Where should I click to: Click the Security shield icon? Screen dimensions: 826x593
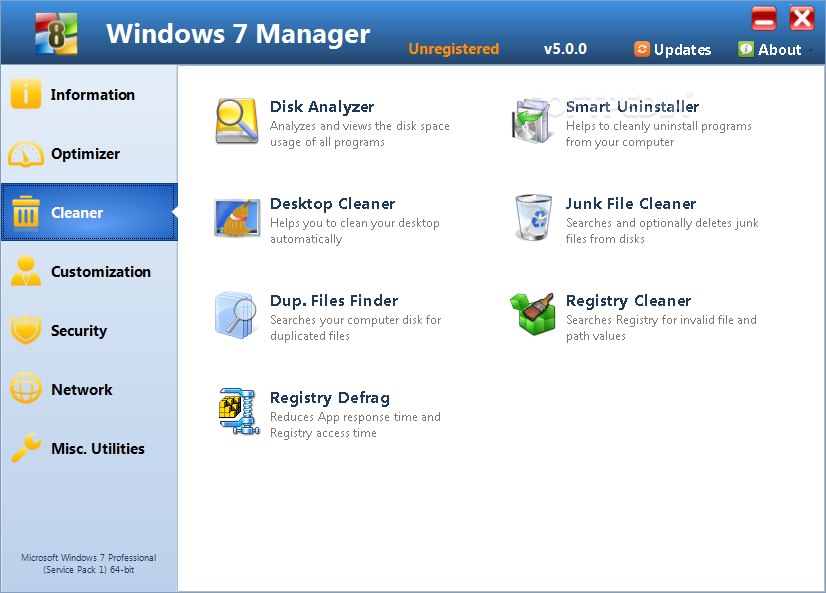(25, 330)
